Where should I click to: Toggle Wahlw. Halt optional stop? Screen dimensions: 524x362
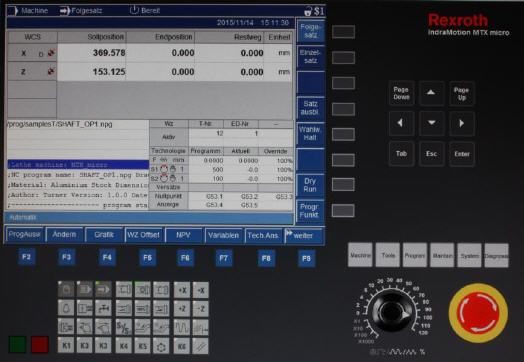pos(310,134)
